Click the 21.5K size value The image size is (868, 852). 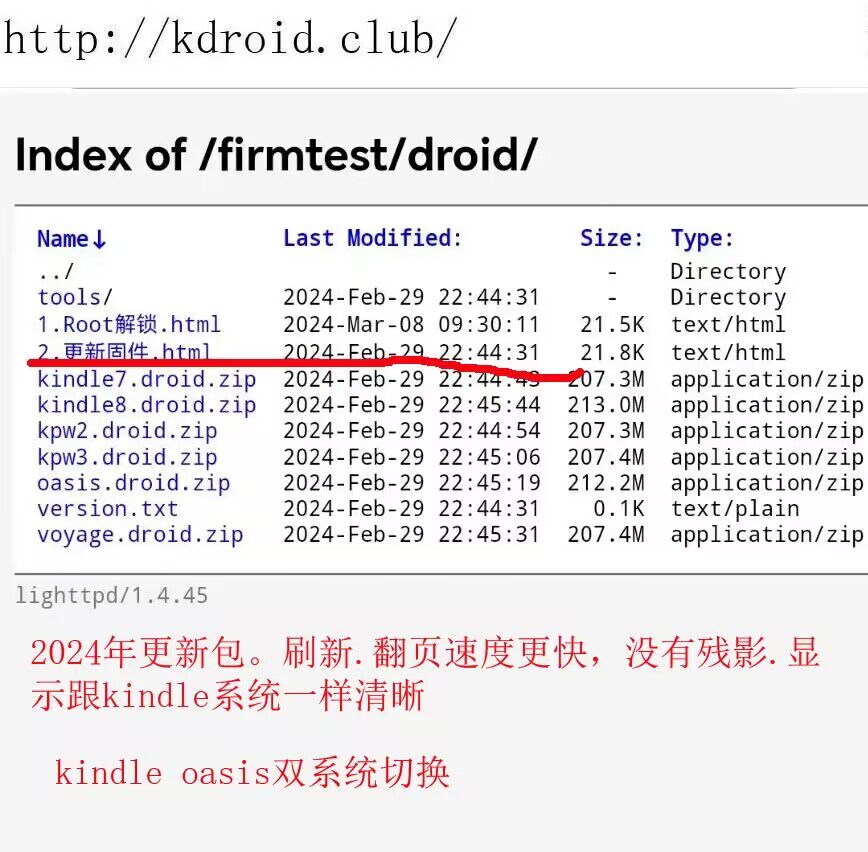point(612,324)
